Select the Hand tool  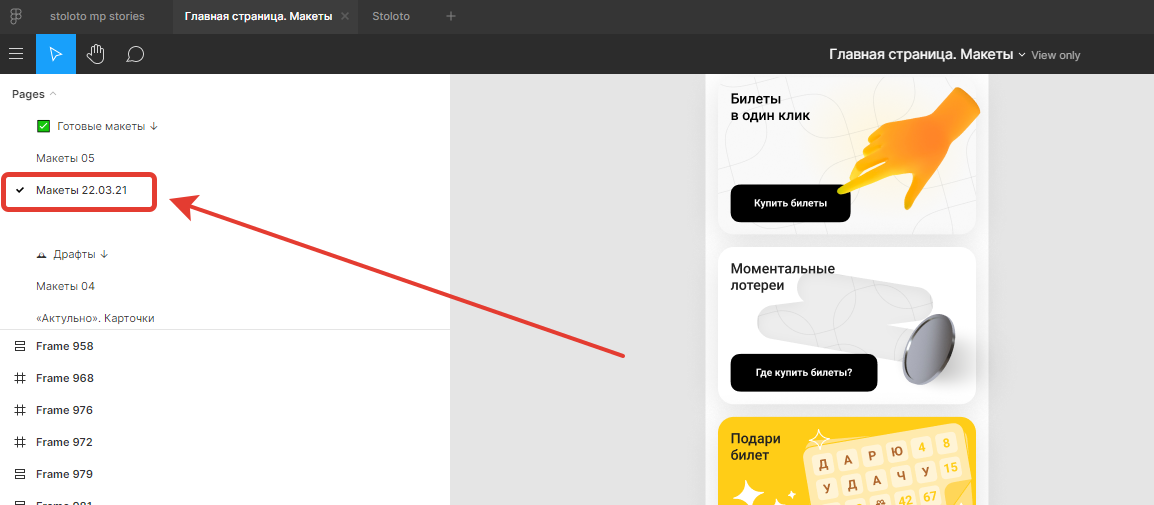pyautogui.click(x=96, y=54)
